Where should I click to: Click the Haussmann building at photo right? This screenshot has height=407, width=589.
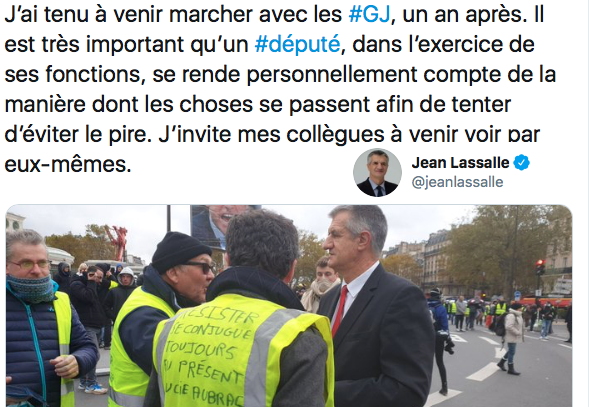coord(438,261)
